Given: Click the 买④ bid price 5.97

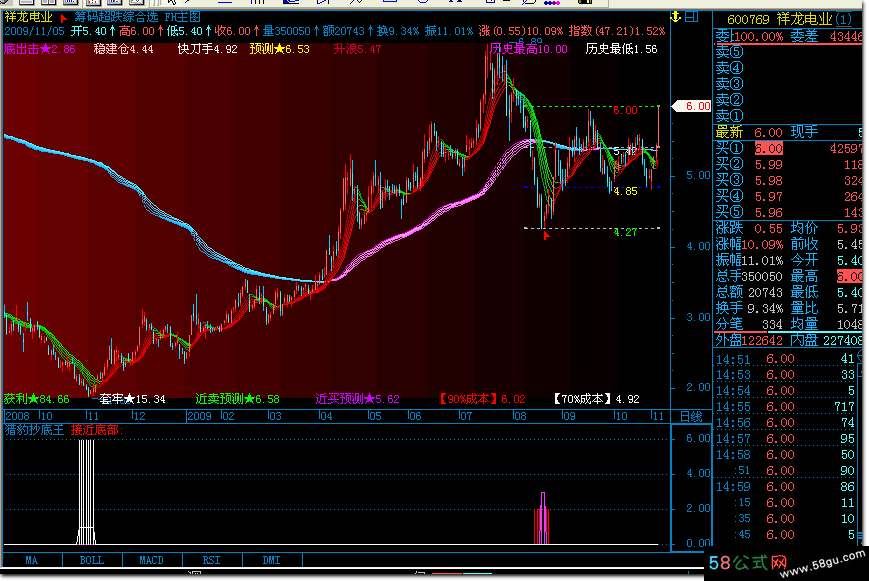Looking at the screenshot, I should coord(769,197).
